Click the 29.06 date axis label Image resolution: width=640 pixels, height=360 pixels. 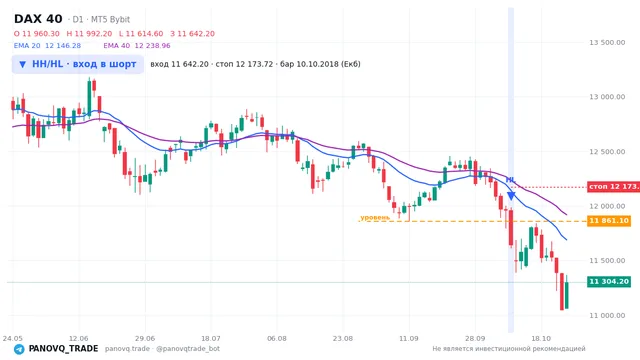tap(145, 338)
